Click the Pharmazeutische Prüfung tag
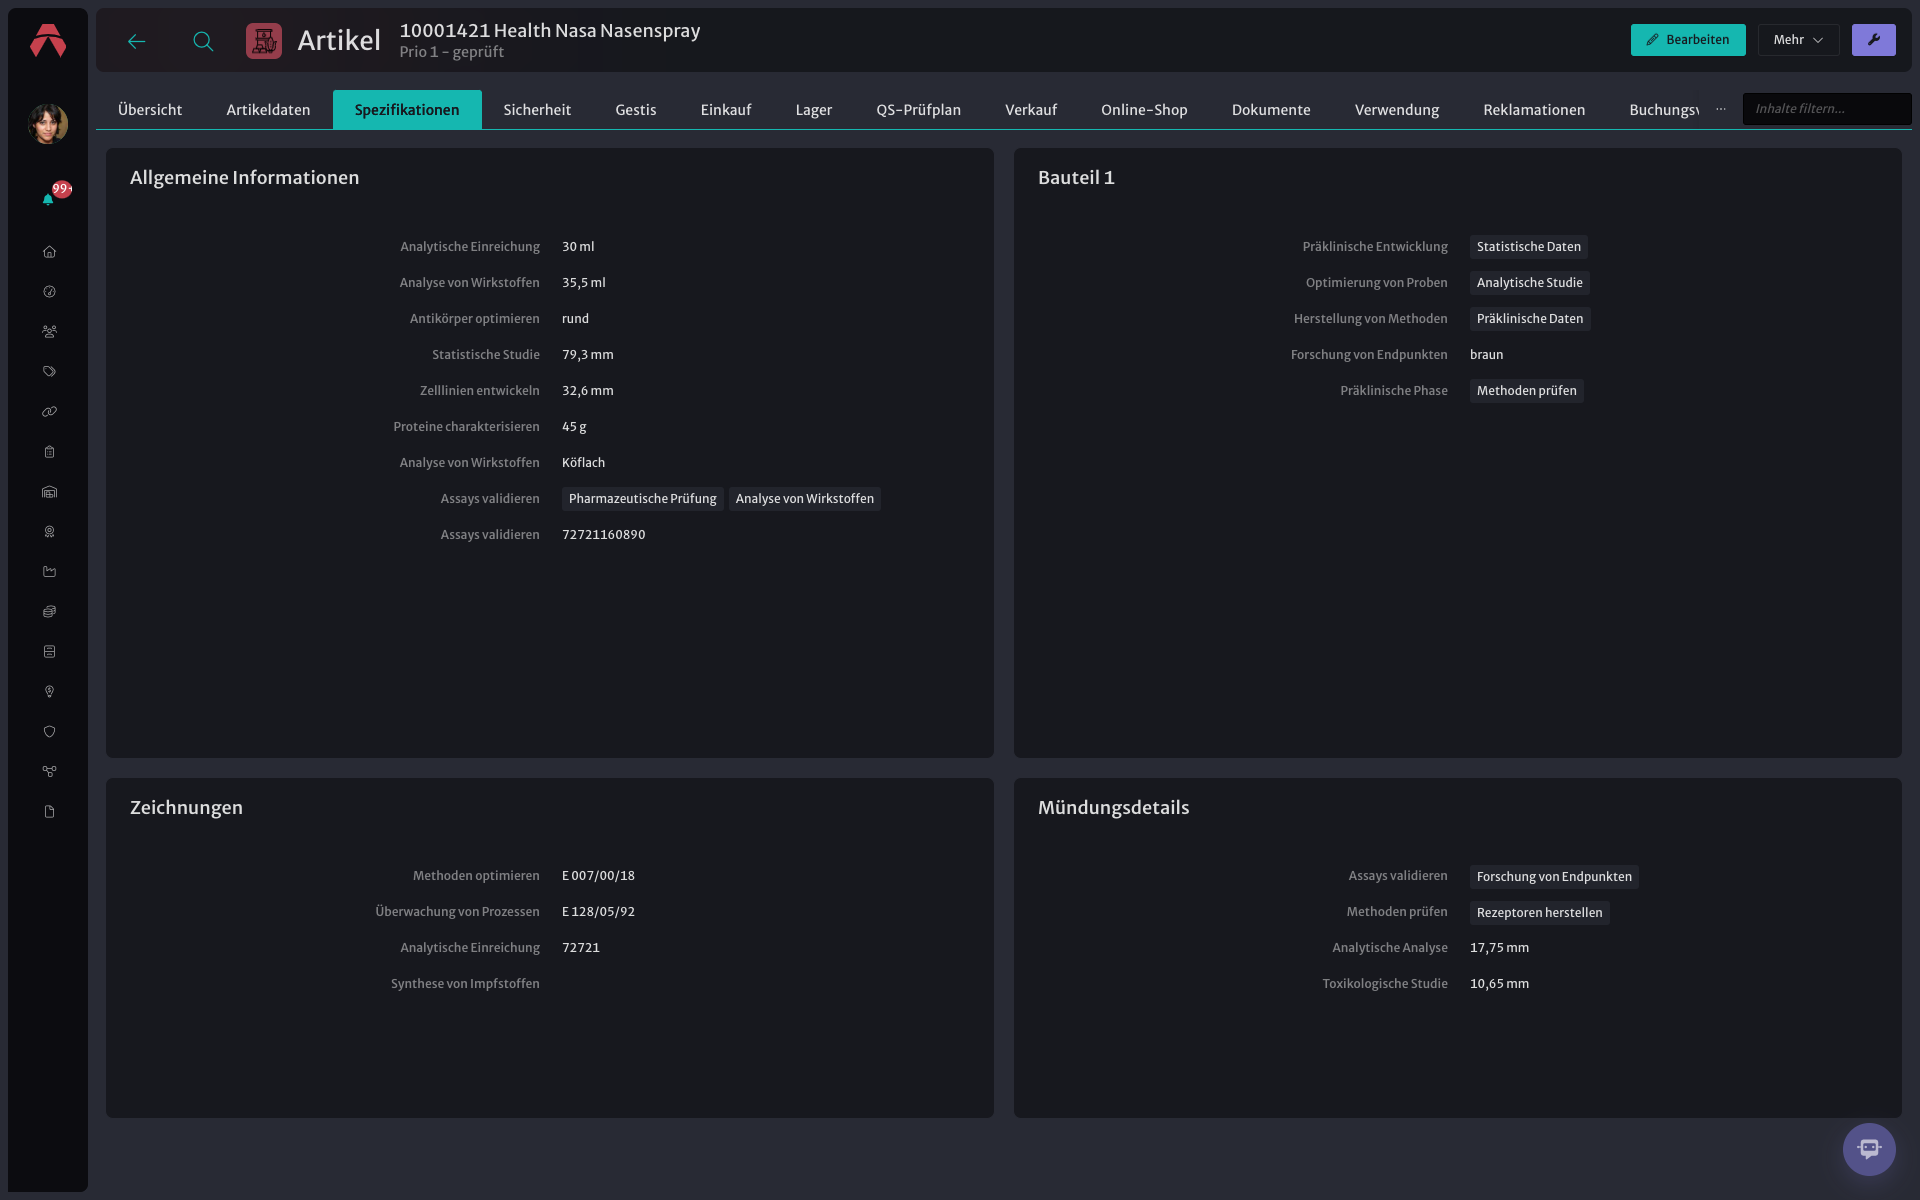 642,499
